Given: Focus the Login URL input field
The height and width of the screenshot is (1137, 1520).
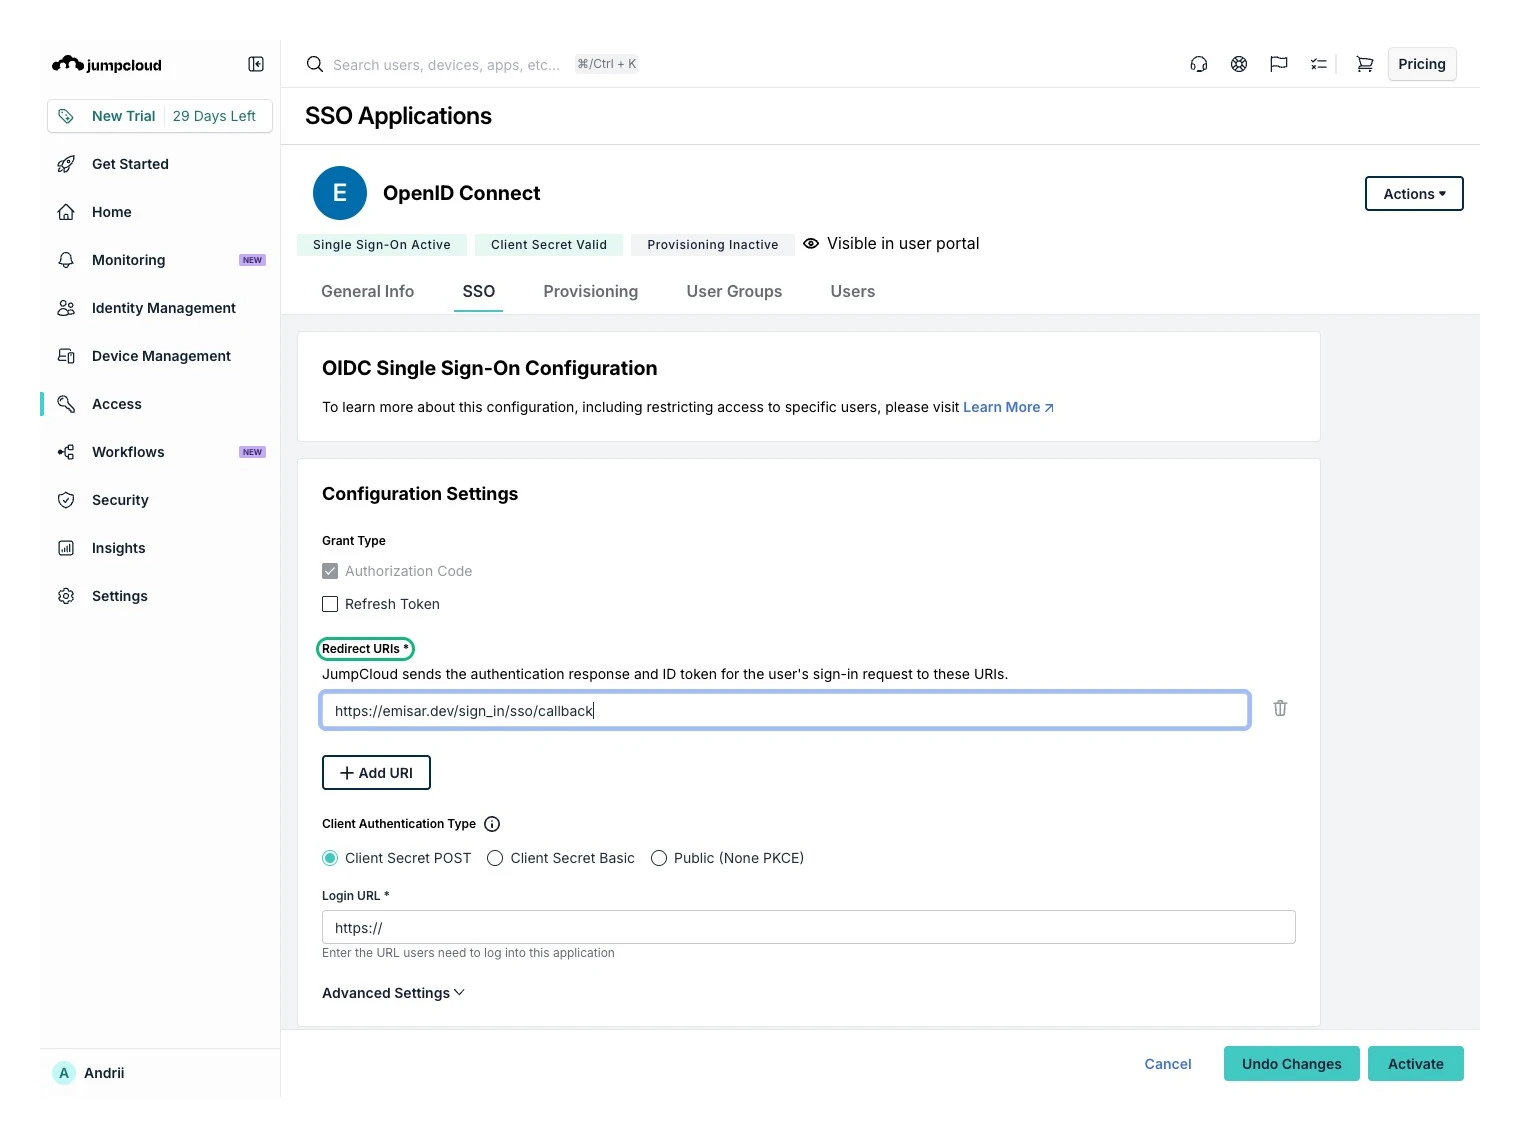Looking at the screenshot, I should [x=808, y=927].
